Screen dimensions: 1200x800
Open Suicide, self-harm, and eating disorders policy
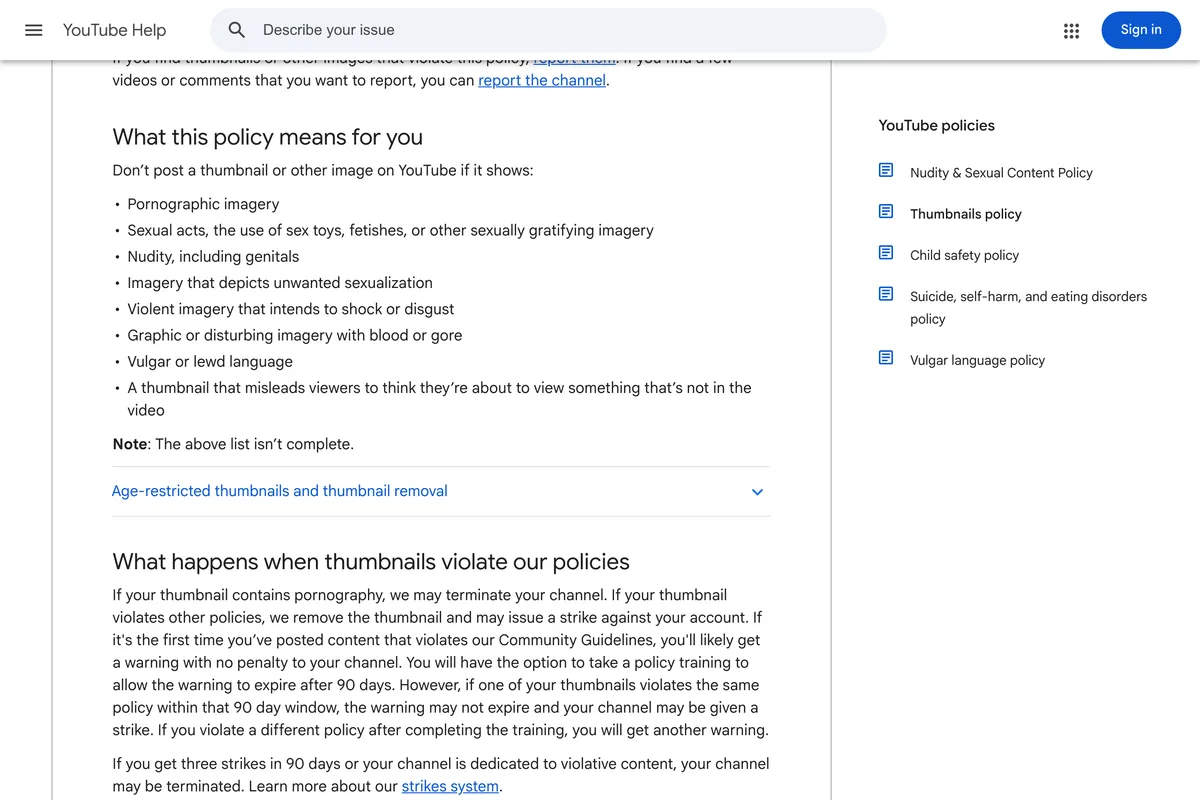(x=1028, y=307)
